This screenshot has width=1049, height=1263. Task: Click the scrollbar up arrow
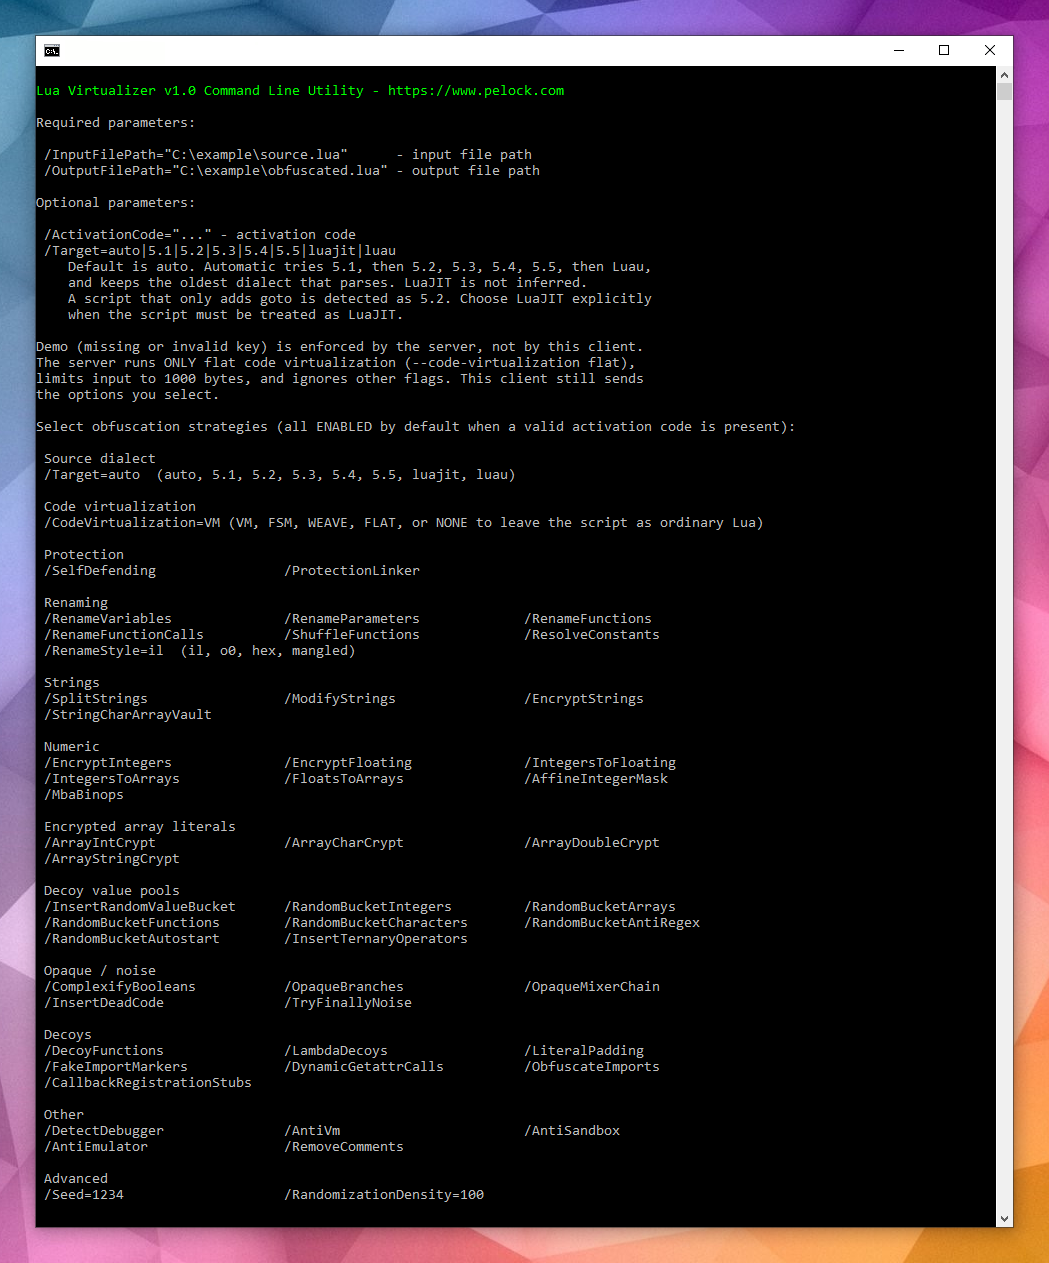click(x=1004, y=75)
